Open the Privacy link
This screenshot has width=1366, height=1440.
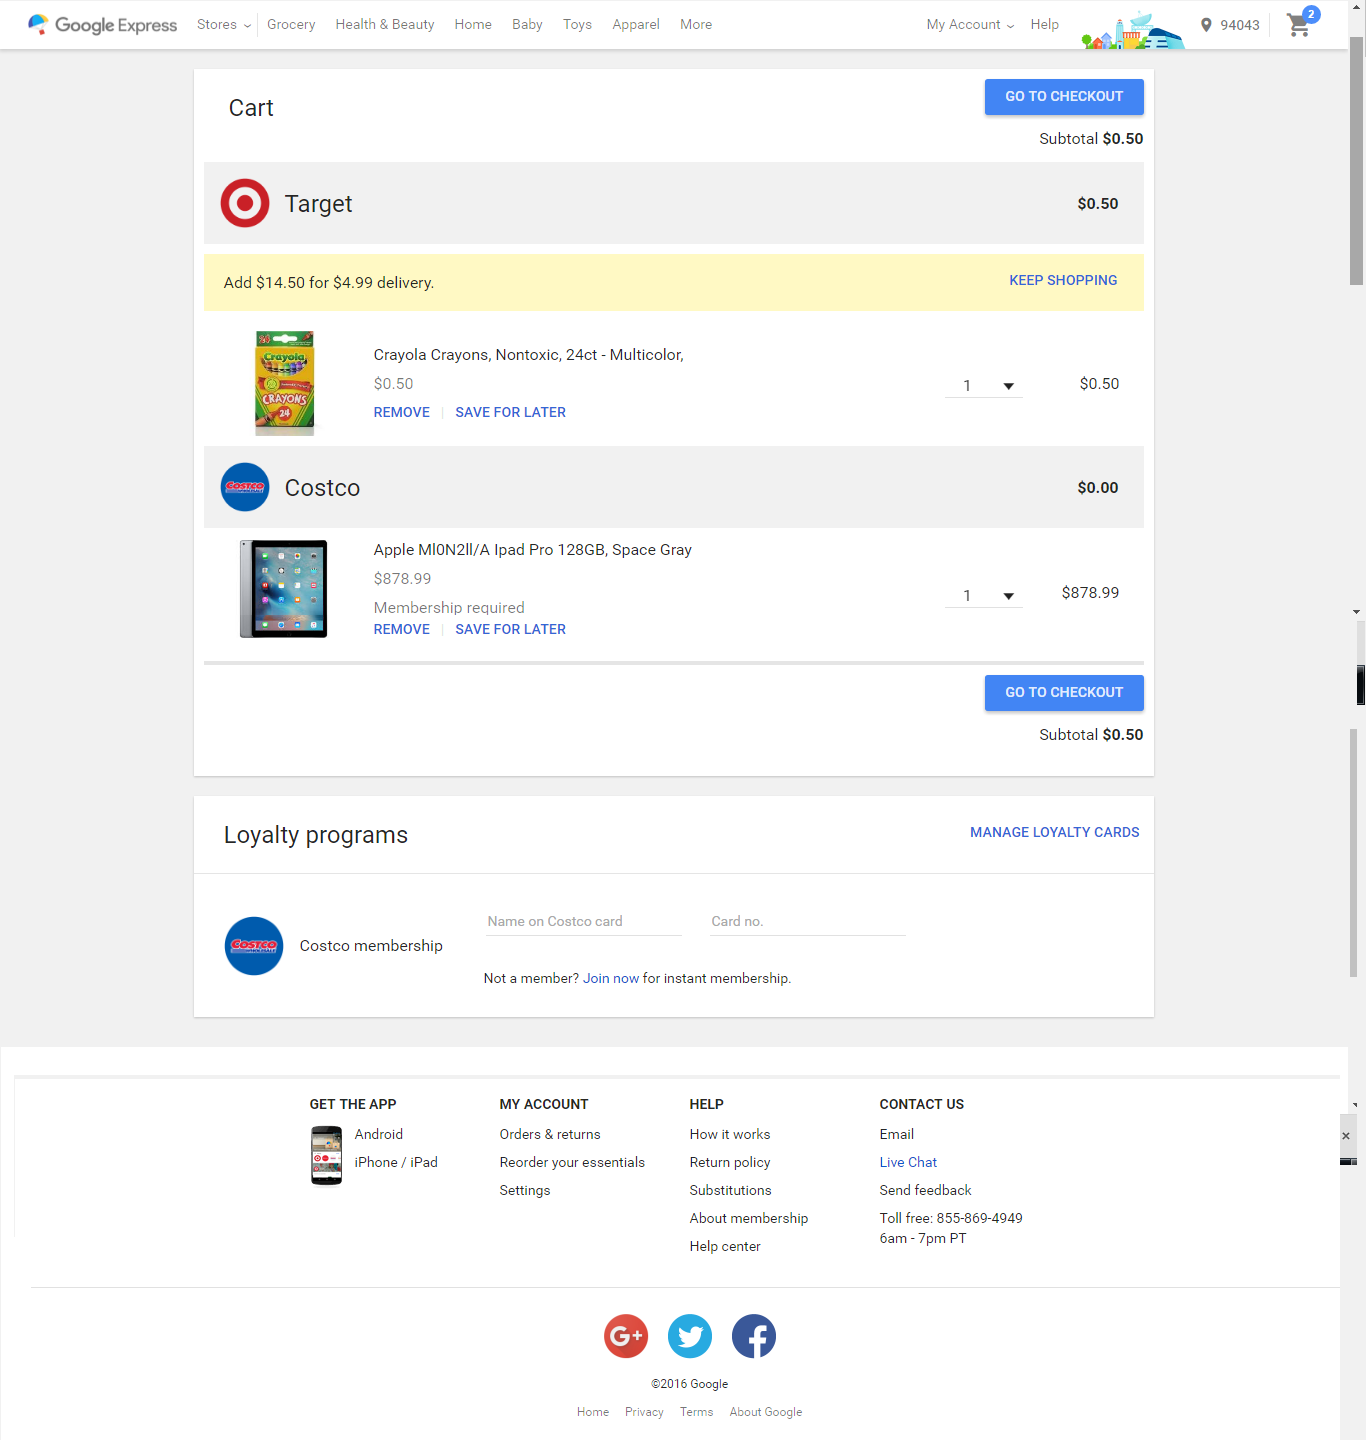pyautogui.click(x=644, y=1412)
